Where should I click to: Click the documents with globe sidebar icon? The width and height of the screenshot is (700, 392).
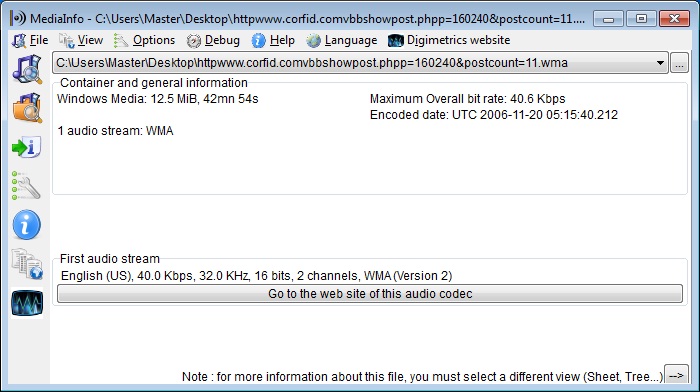[x=27, y=264]
